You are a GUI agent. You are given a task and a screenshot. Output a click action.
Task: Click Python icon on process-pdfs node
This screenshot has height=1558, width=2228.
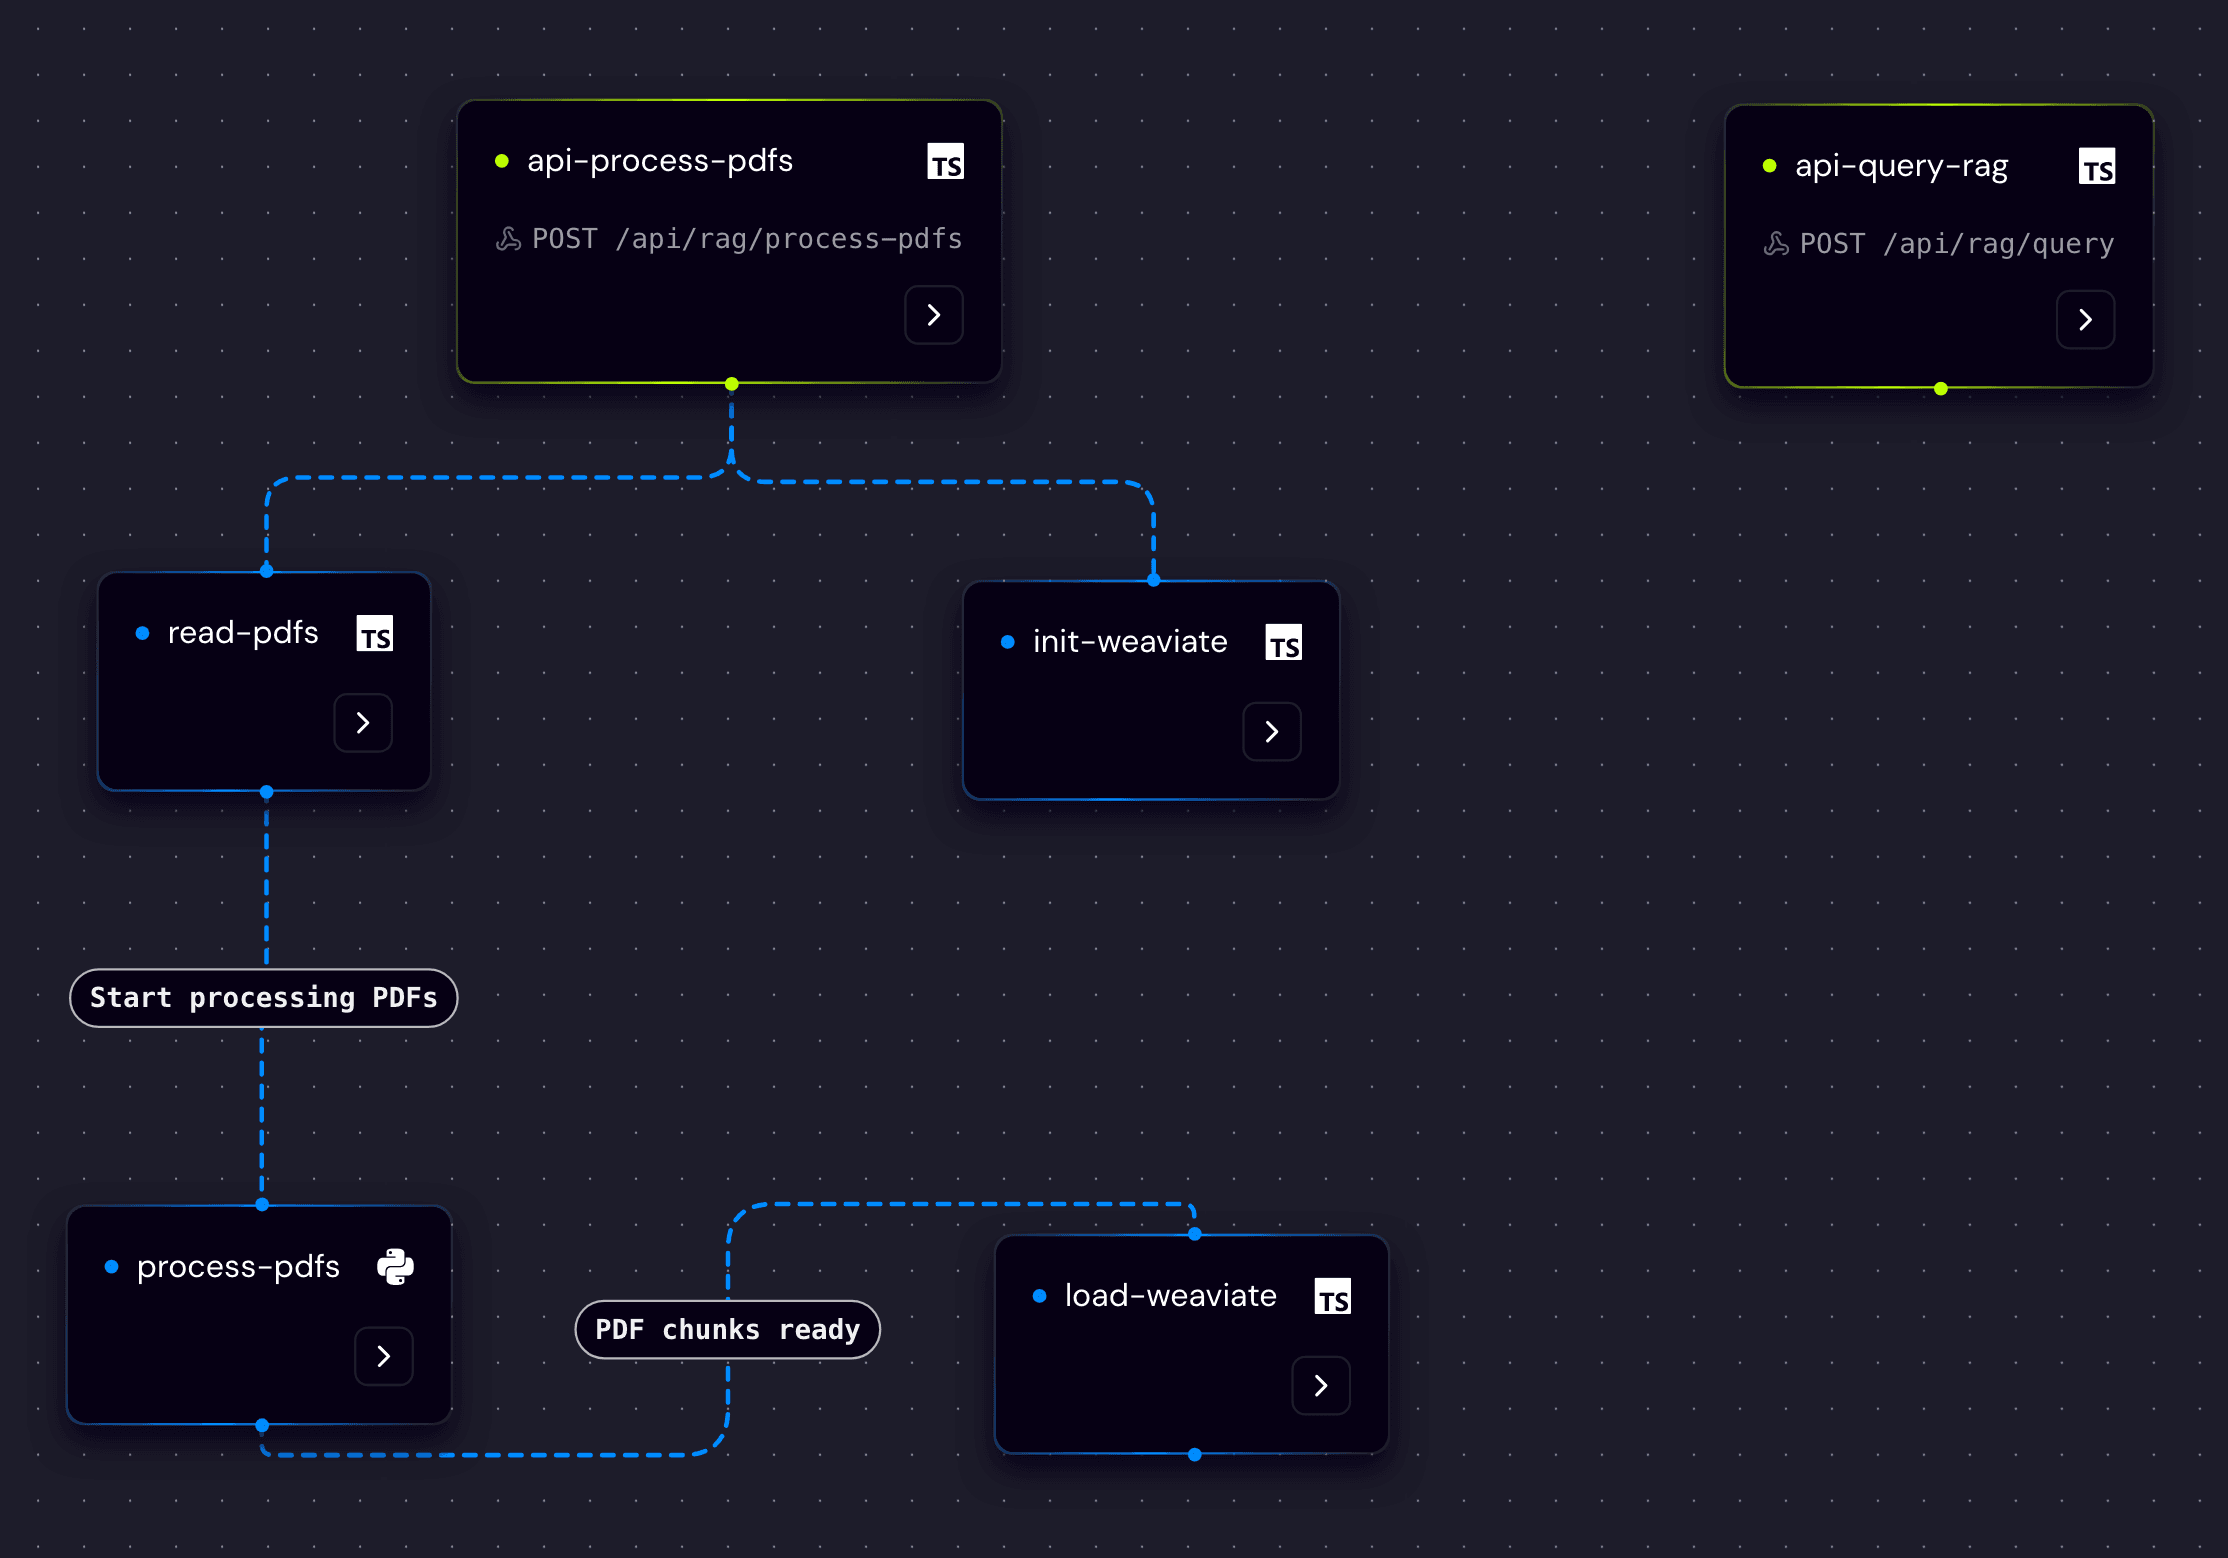click(395, 1267)
